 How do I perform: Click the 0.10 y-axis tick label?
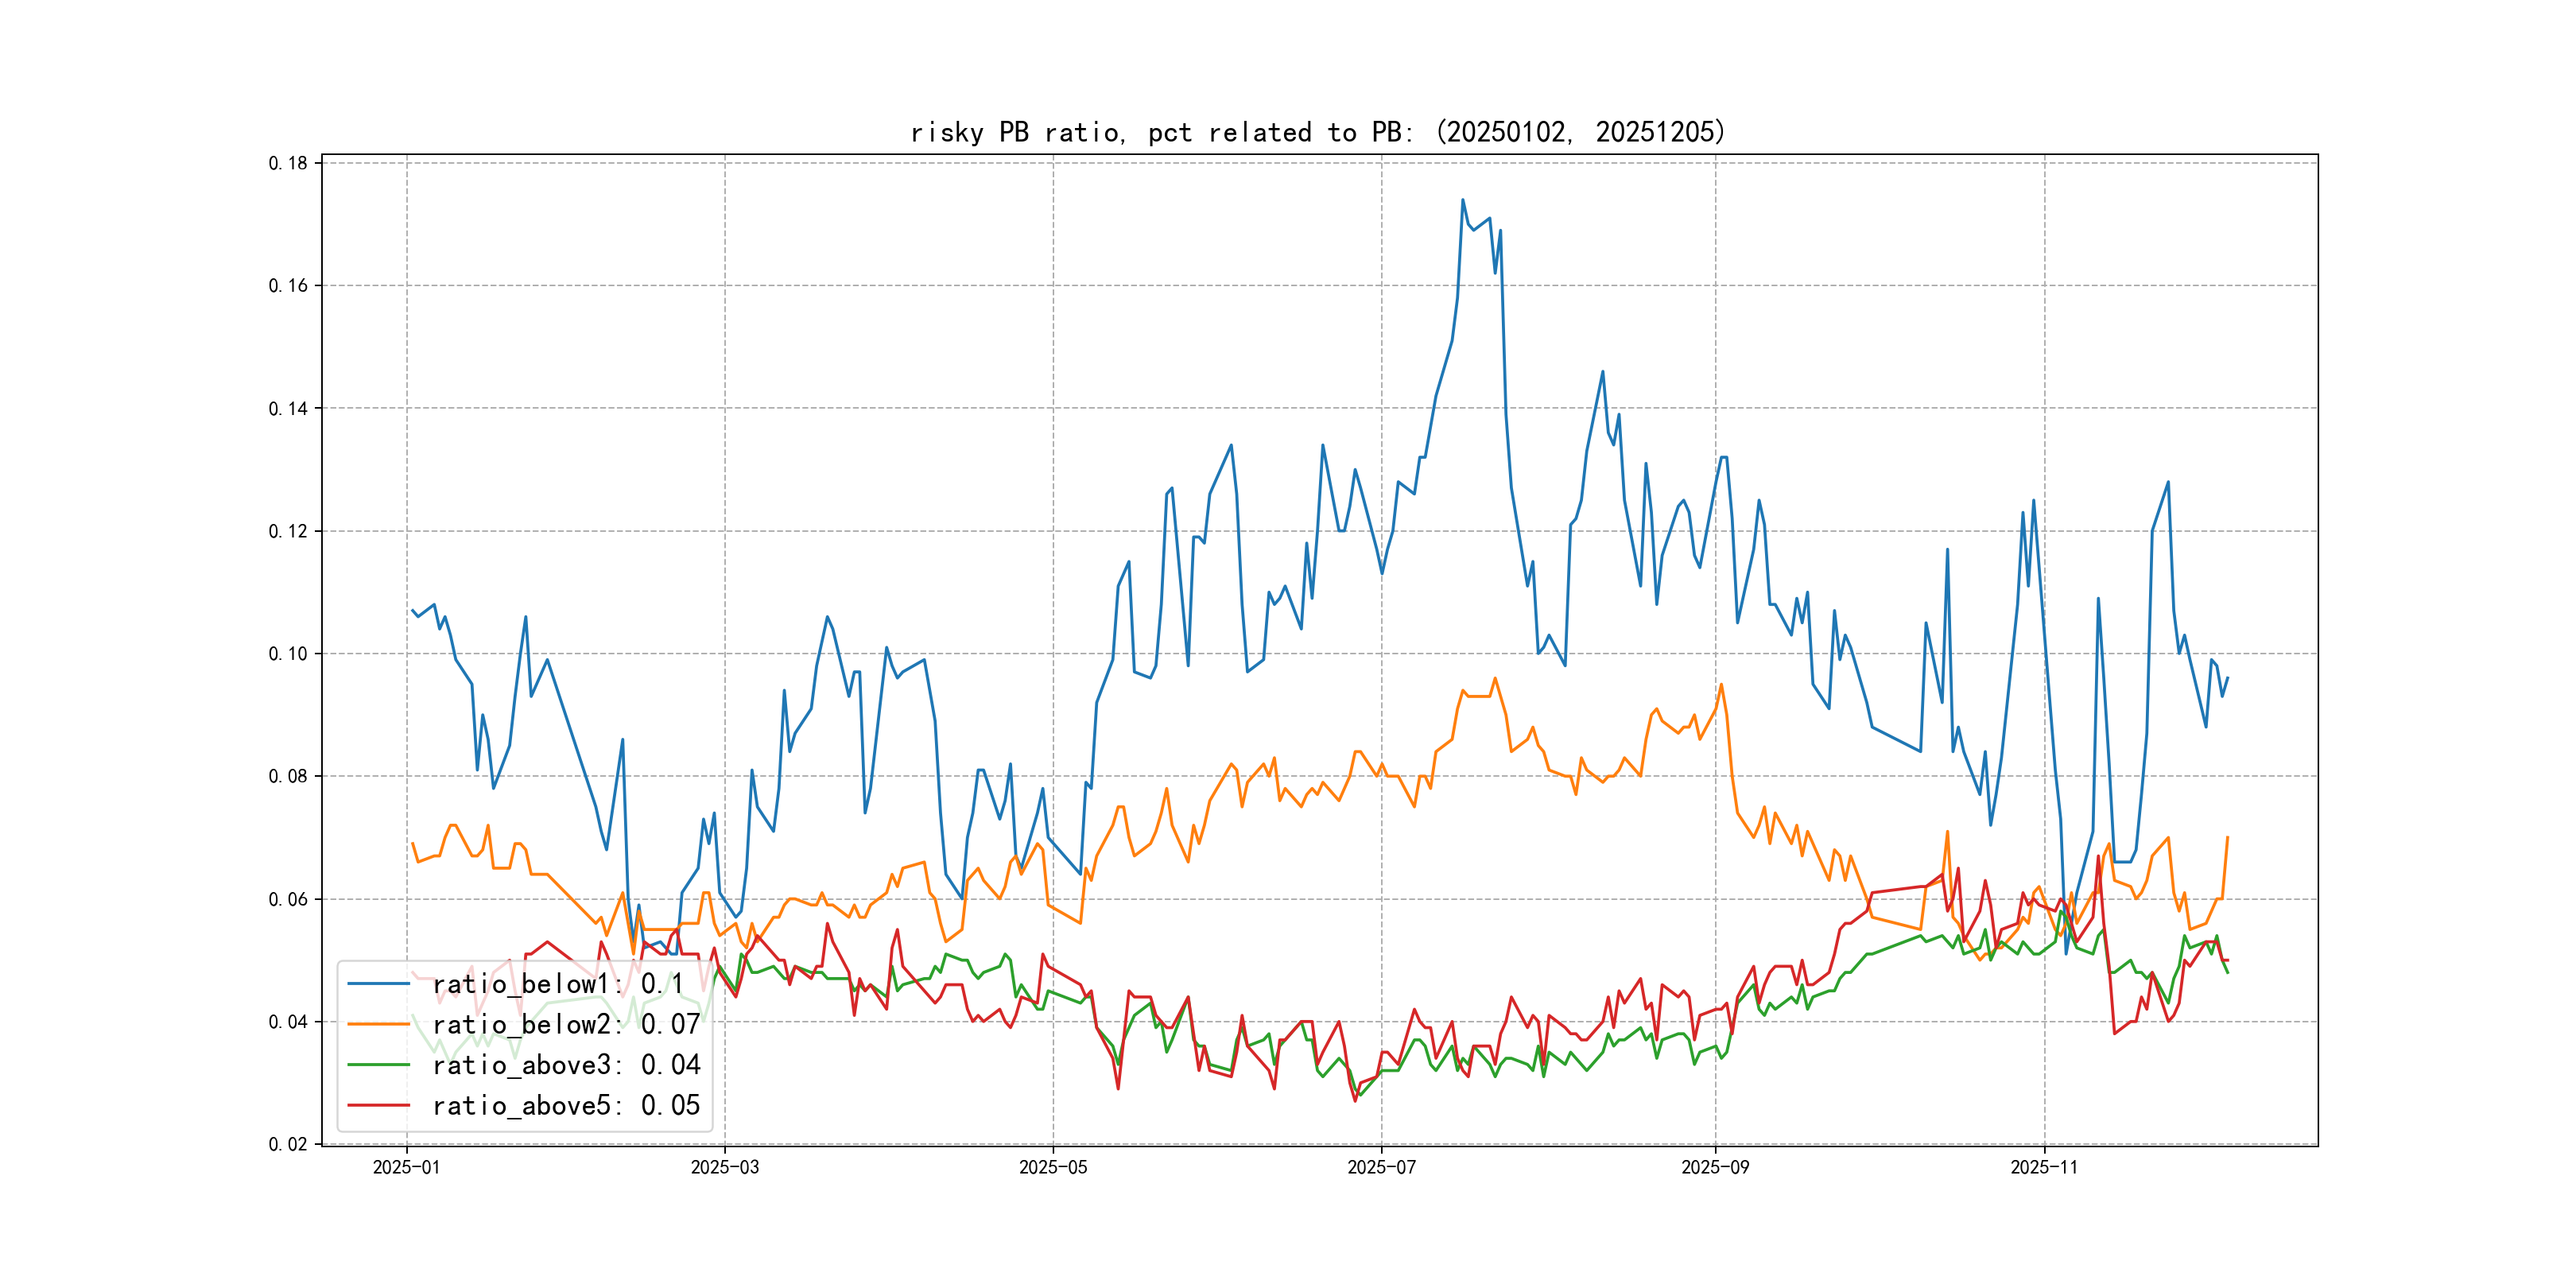tap(288, 654)
